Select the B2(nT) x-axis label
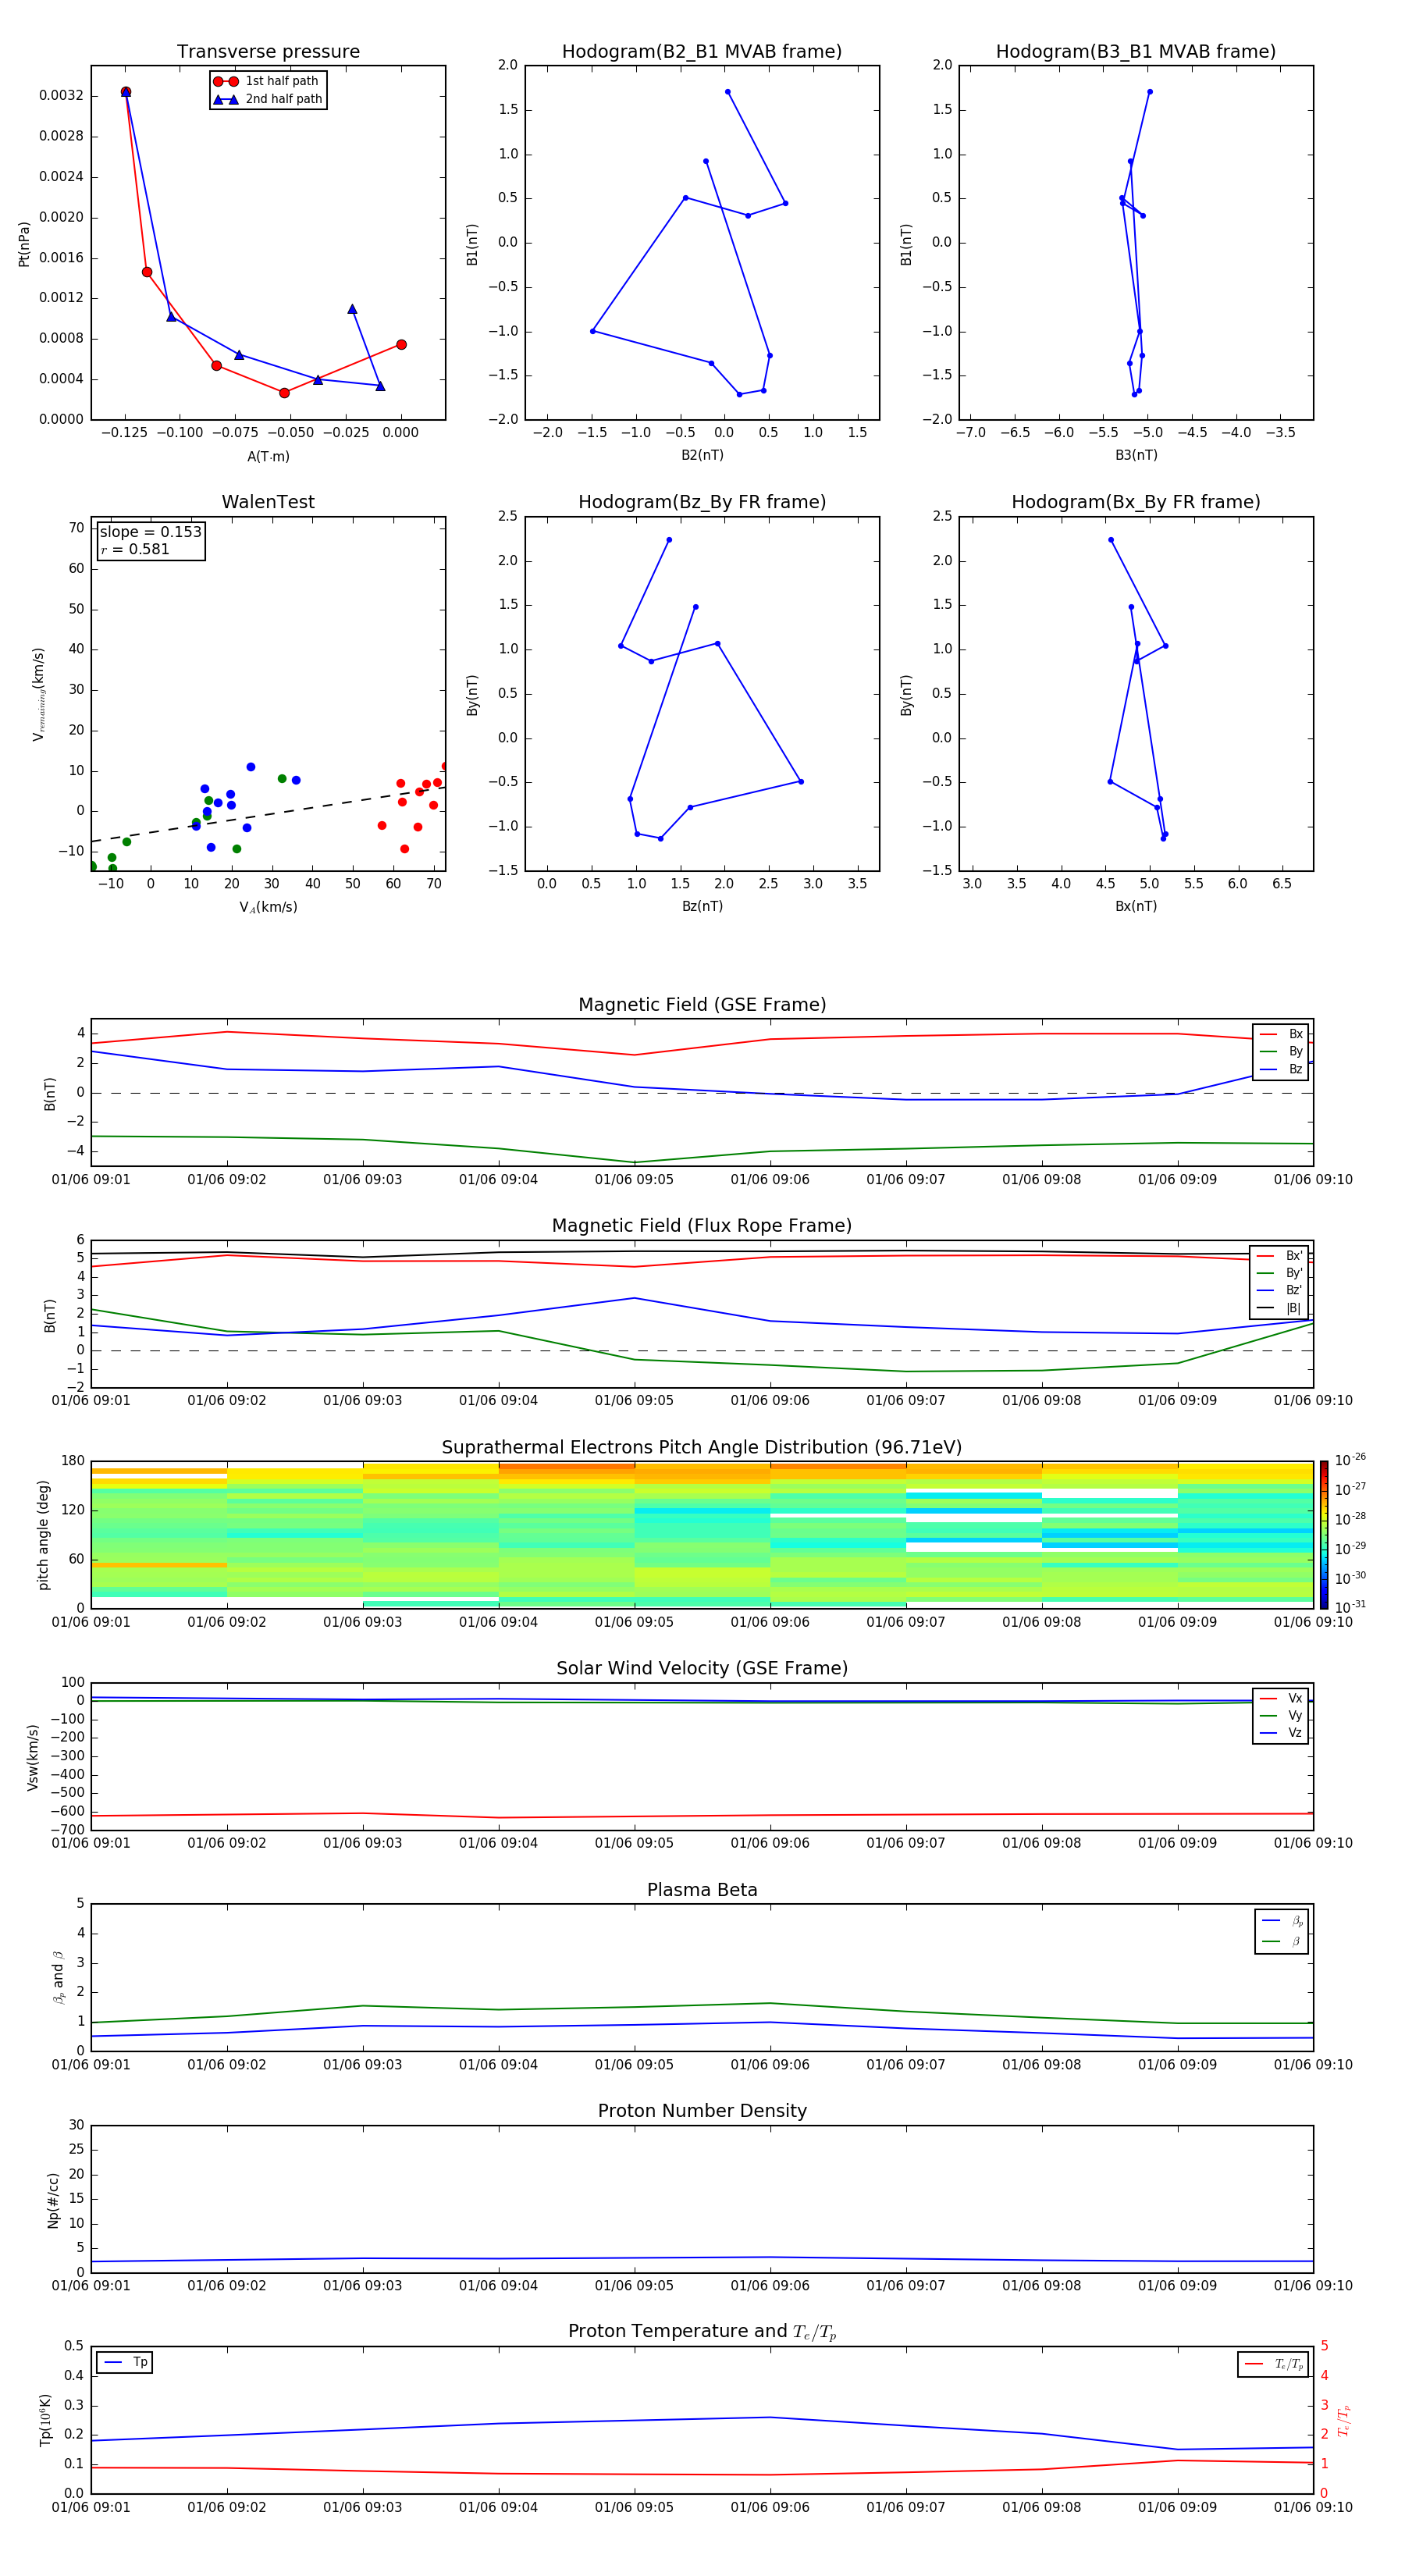1405x2576 pixels. (702, 455)
